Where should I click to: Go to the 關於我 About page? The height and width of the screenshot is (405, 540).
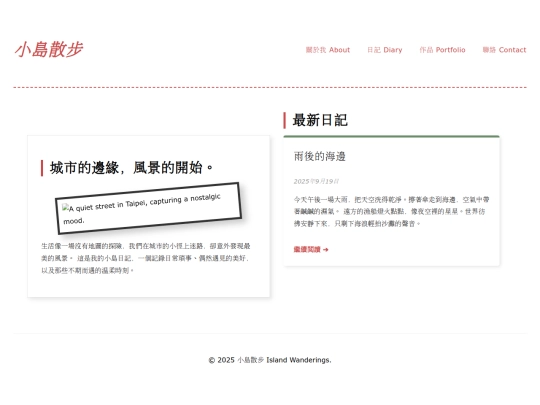328,50
